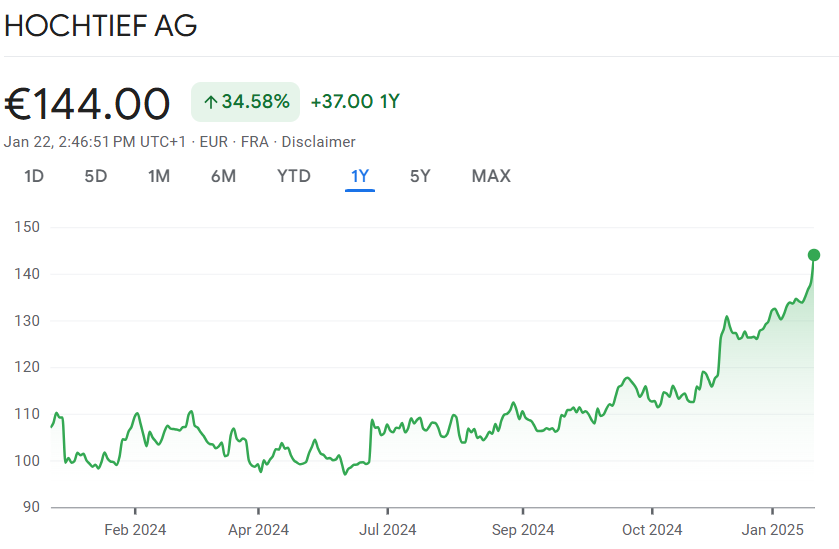The width and height of the screenshot is (839, 549).
Task: Click the green current-price dot on chart
Action: pyautogui.click(x=814, y=255)
